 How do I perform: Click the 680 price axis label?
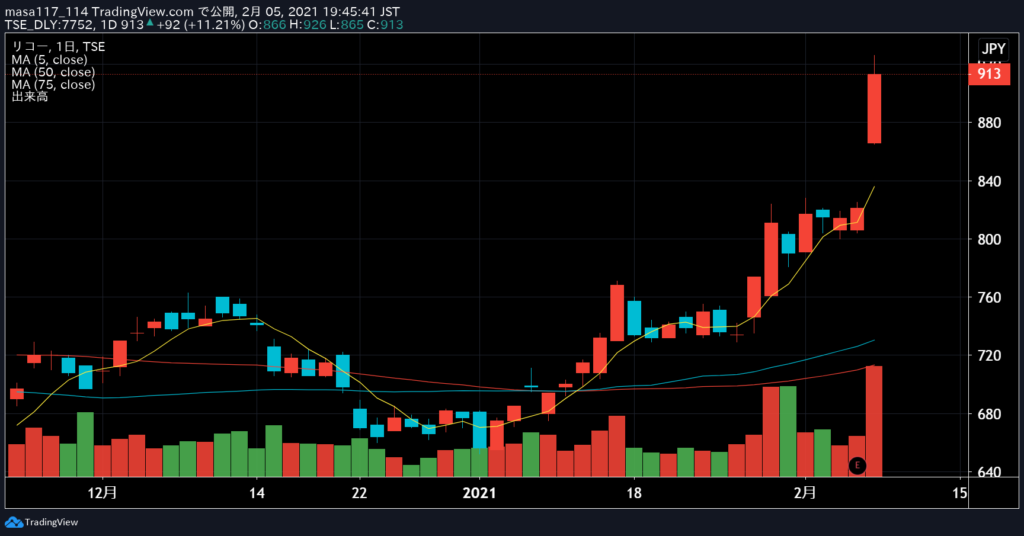click(x=989, y=414)
